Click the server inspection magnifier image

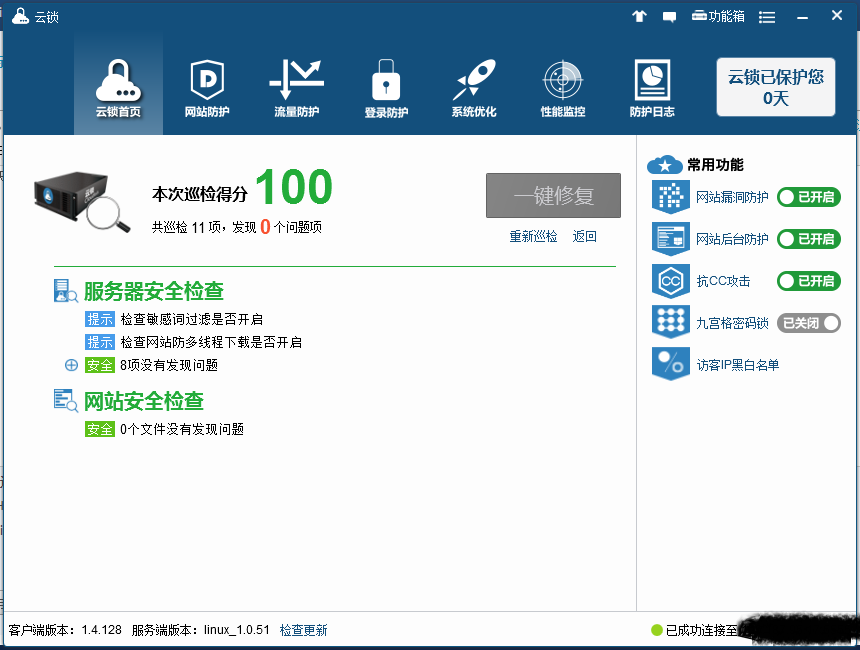pos(82,202)
